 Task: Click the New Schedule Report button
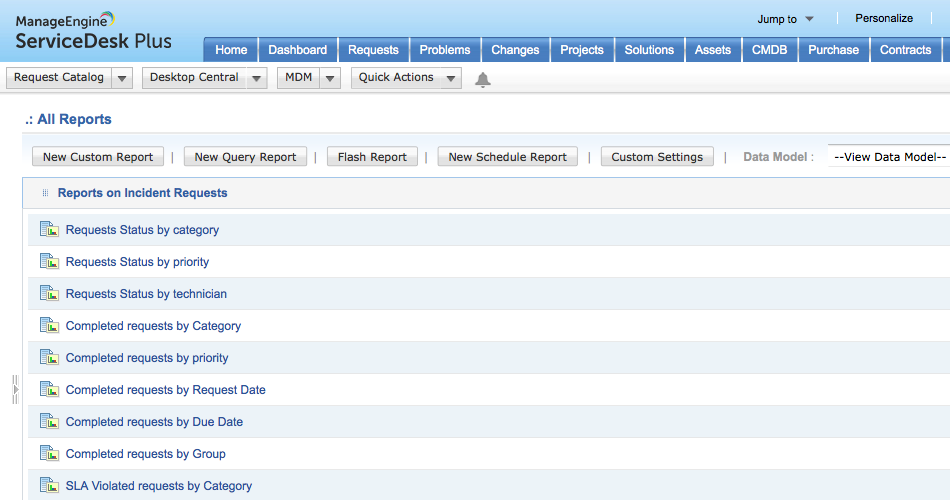coord(508,157)
